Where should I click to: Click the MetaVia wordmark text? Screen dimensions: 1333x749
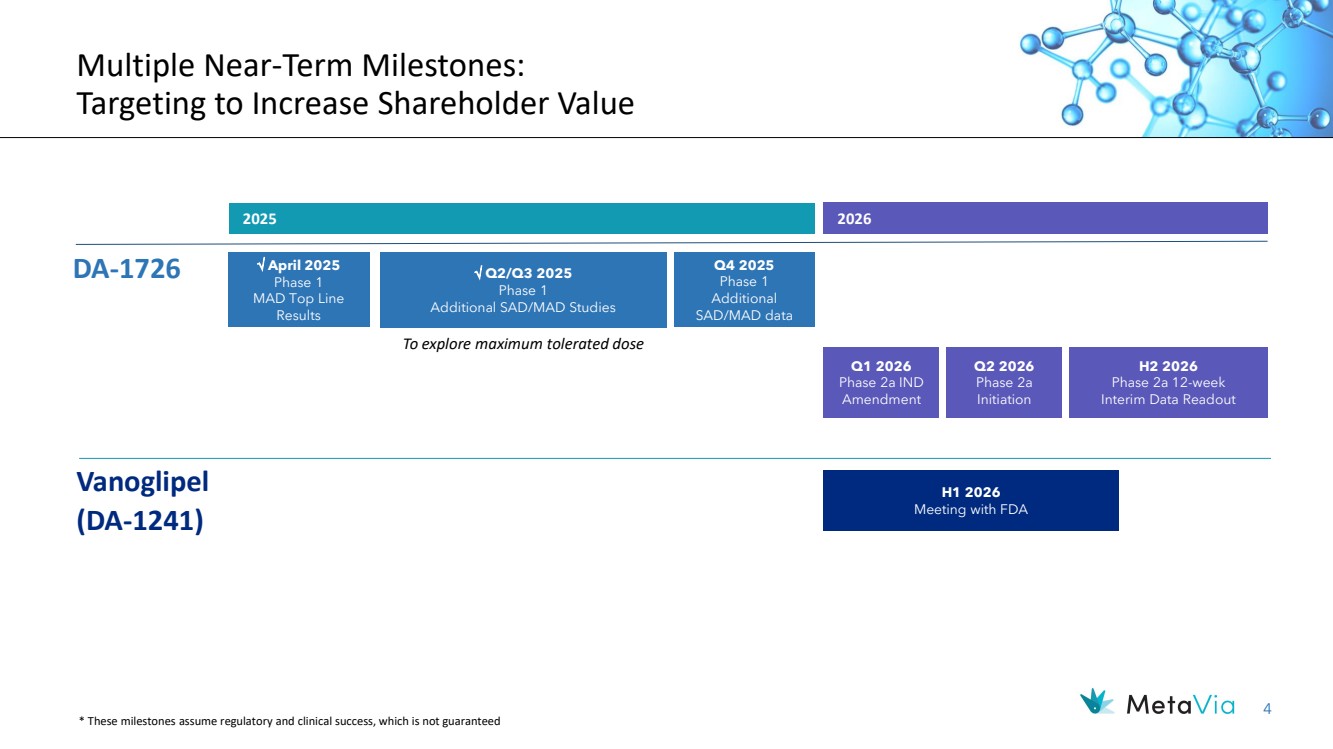[x=1180, y=704]
